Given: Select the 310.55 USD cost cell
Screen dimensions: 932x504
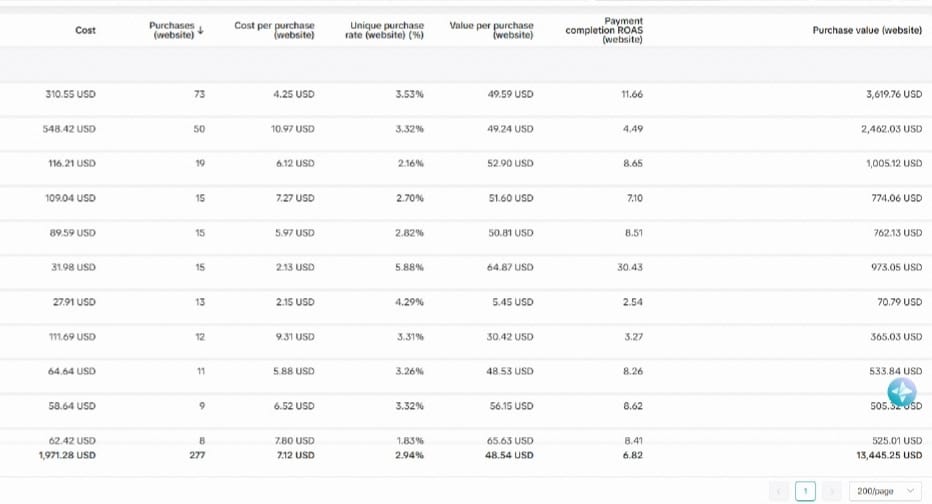Looking at the screenshot, I should point(71,95).
